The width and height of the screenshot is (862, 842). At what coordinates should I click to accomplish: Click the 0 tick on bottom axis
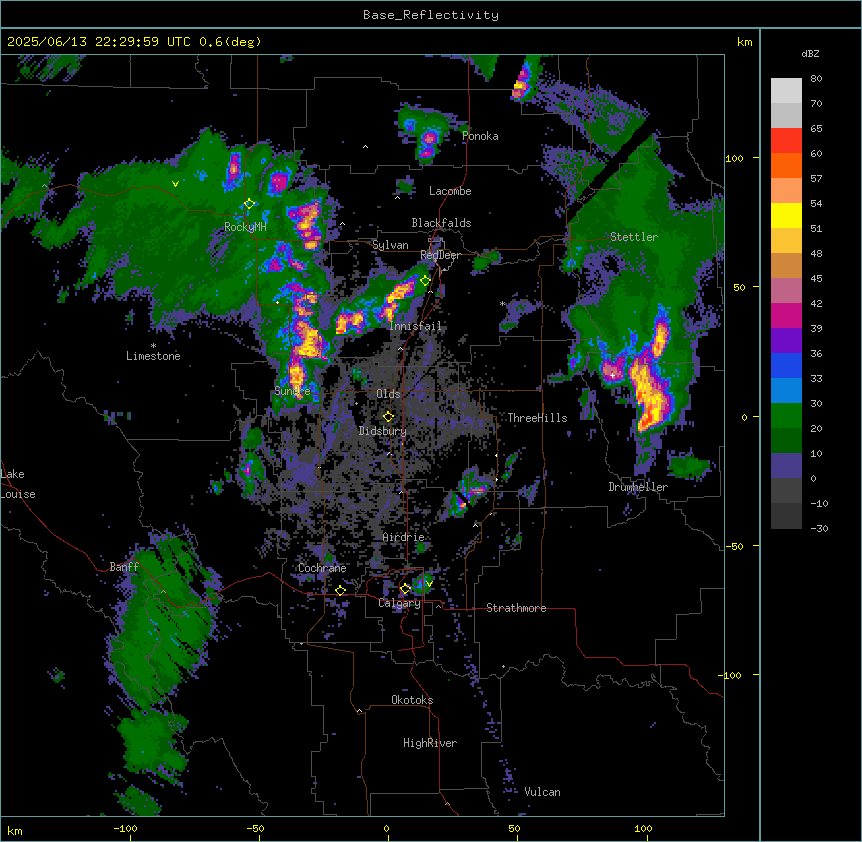click(x=386, y=828)
